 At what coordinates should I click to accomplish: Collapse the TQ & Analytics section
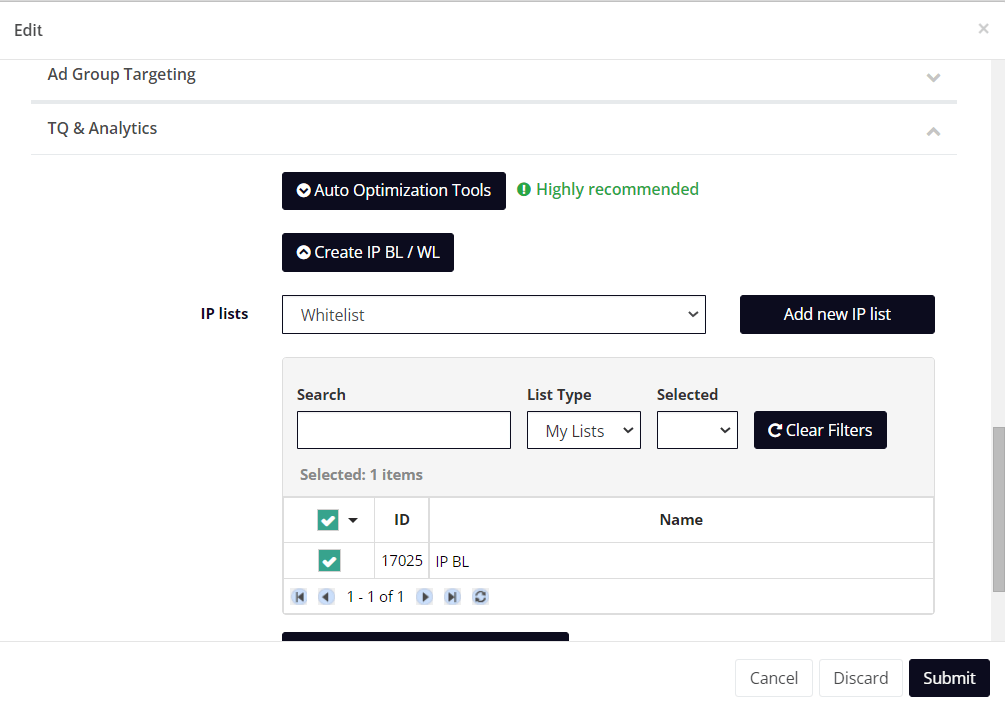click(933, 131)
